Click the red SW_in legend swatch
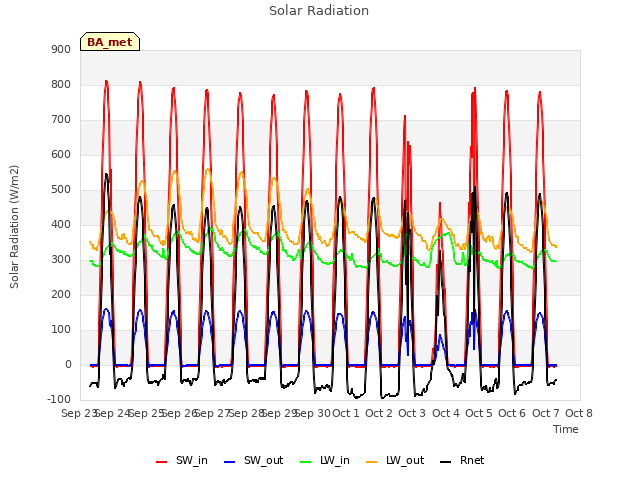640x480 pixels. [x=162, y=462]
